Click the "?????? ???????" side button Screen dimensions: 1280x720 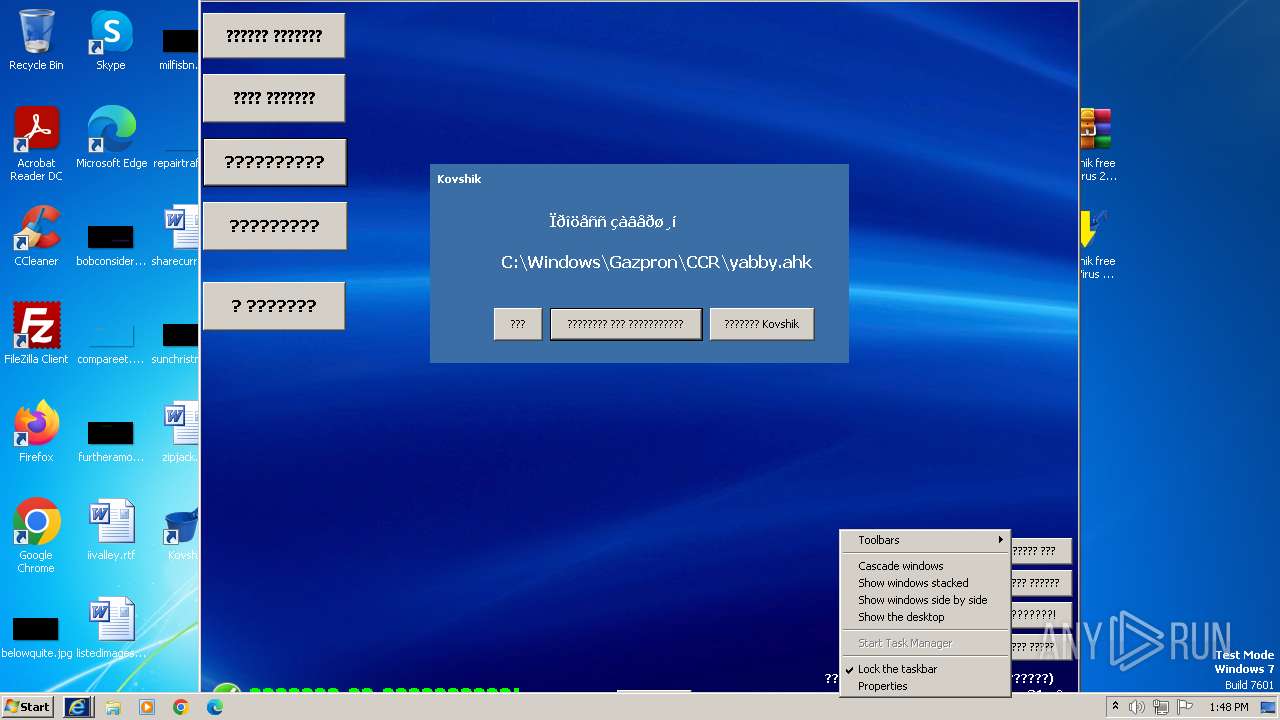pyautogui.click(x=274, y=36)
